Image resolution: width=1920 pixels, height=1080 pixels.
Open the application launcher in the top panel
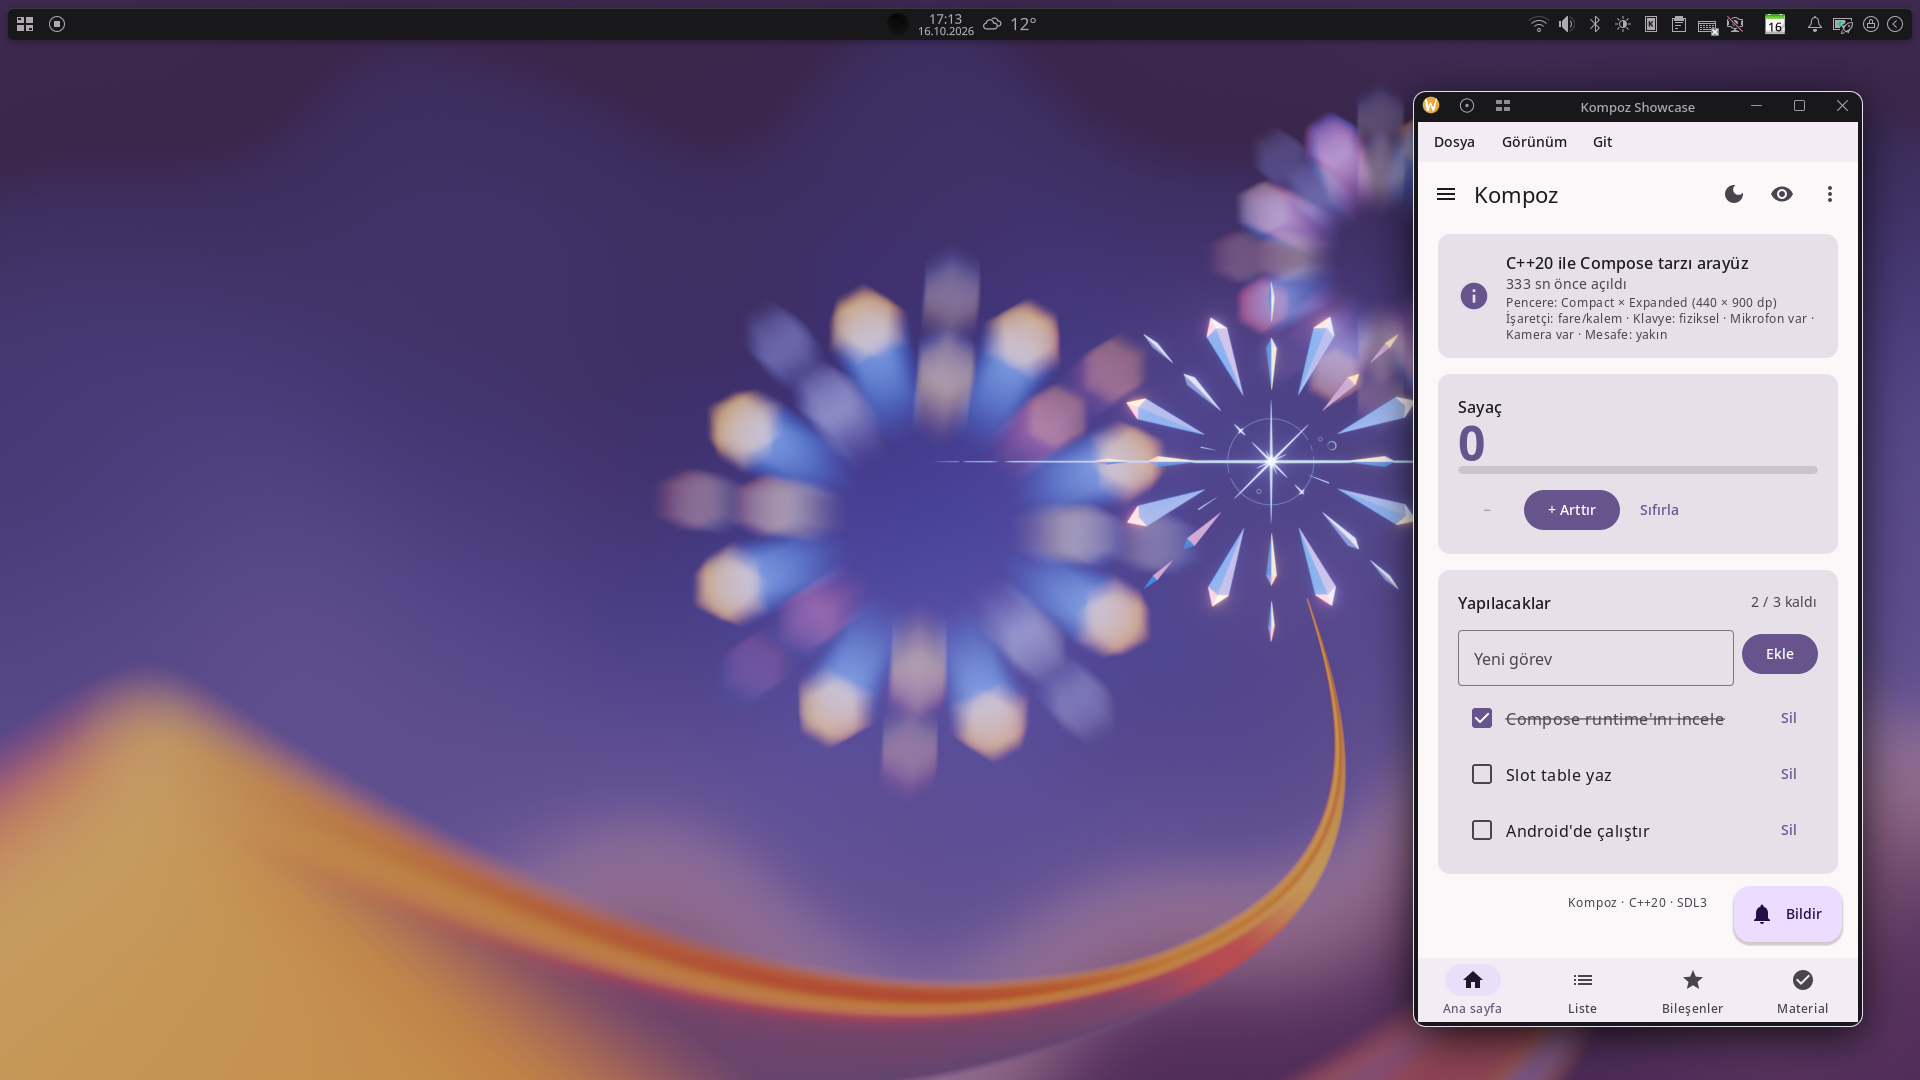click(x=25, y=24)
